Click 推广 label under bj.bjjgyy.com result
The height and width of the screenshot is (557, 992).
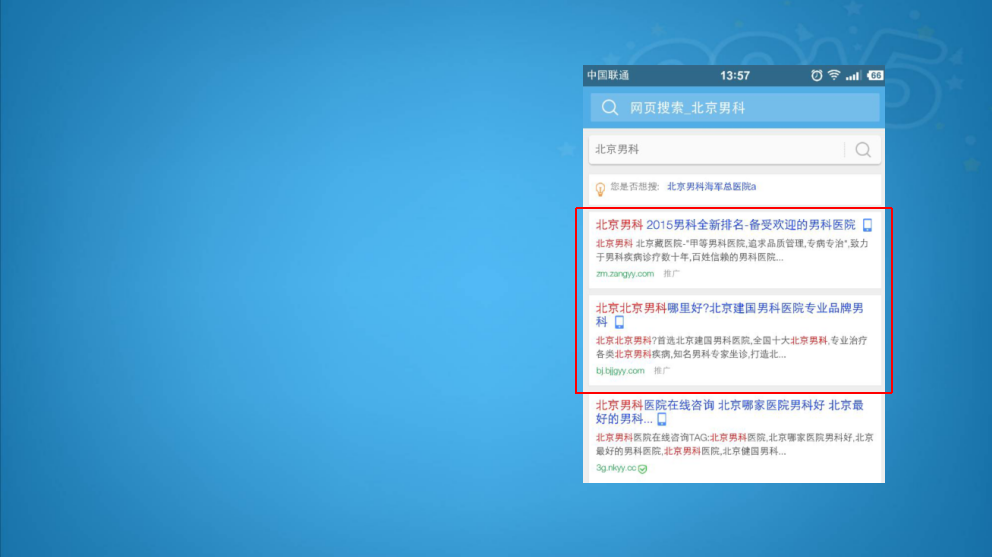pyautogui.click(x=662, y=370)
